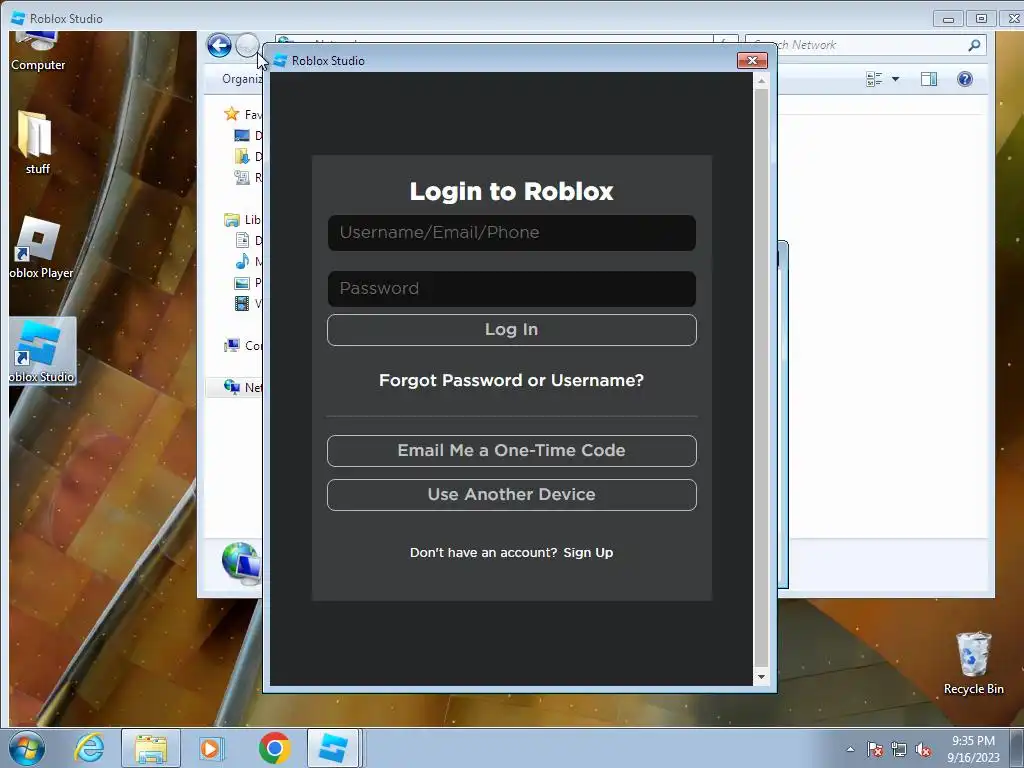1024x768 pixels.
Task: Click the Password field
Action: point(511,289)
